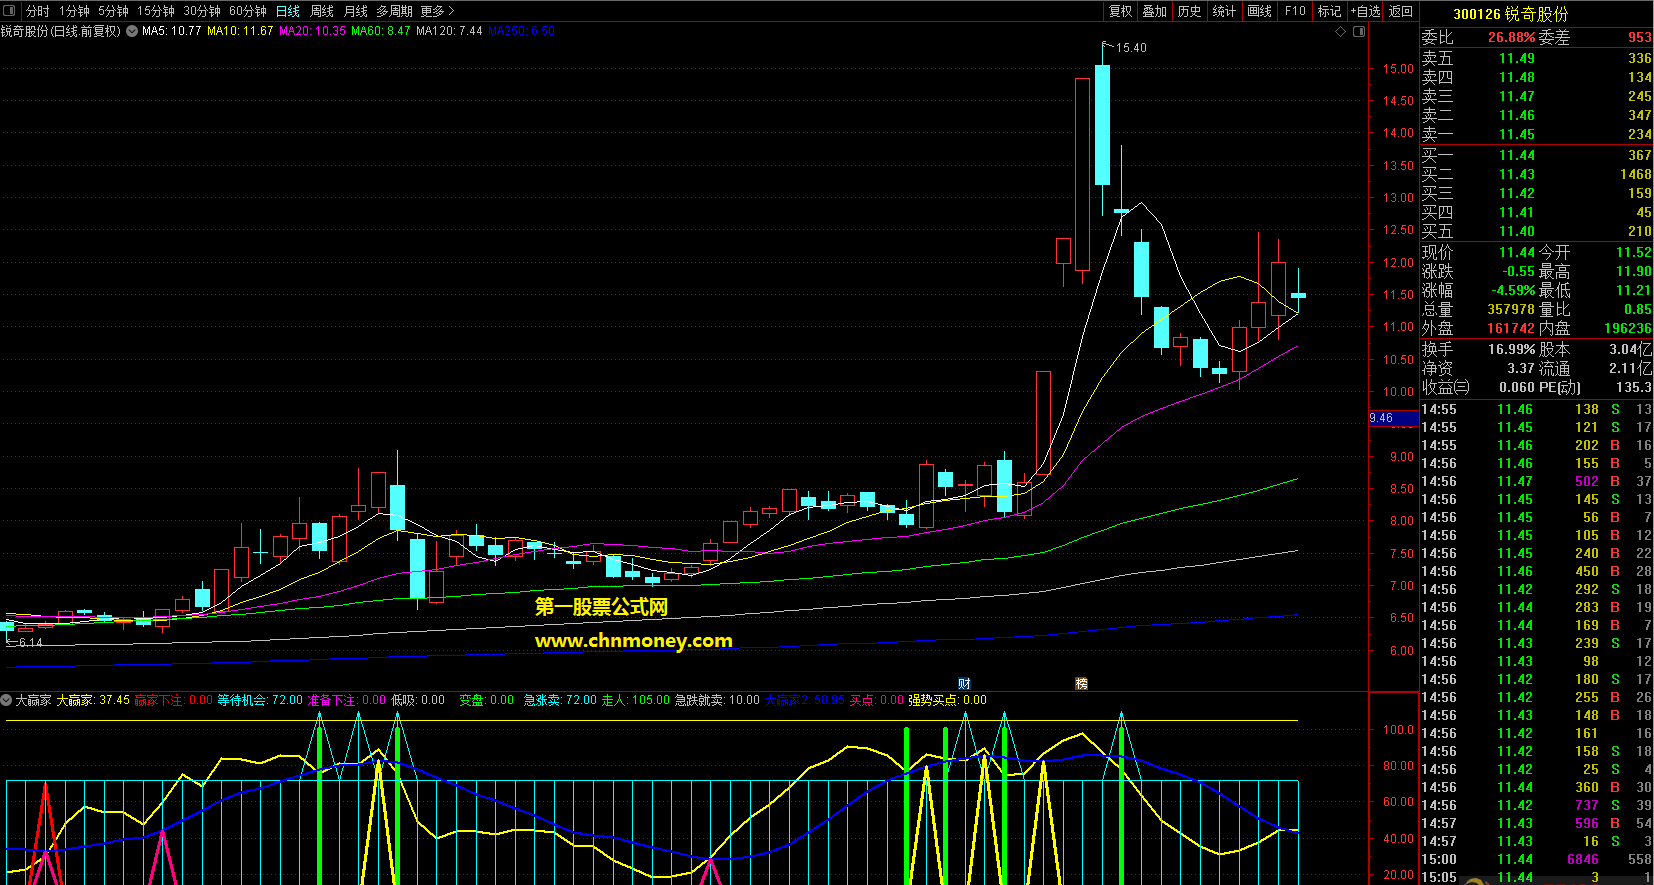Switch to the 15分钟 period
Viewport: 1654px width, 885px height.
click(x=156, y=11)
